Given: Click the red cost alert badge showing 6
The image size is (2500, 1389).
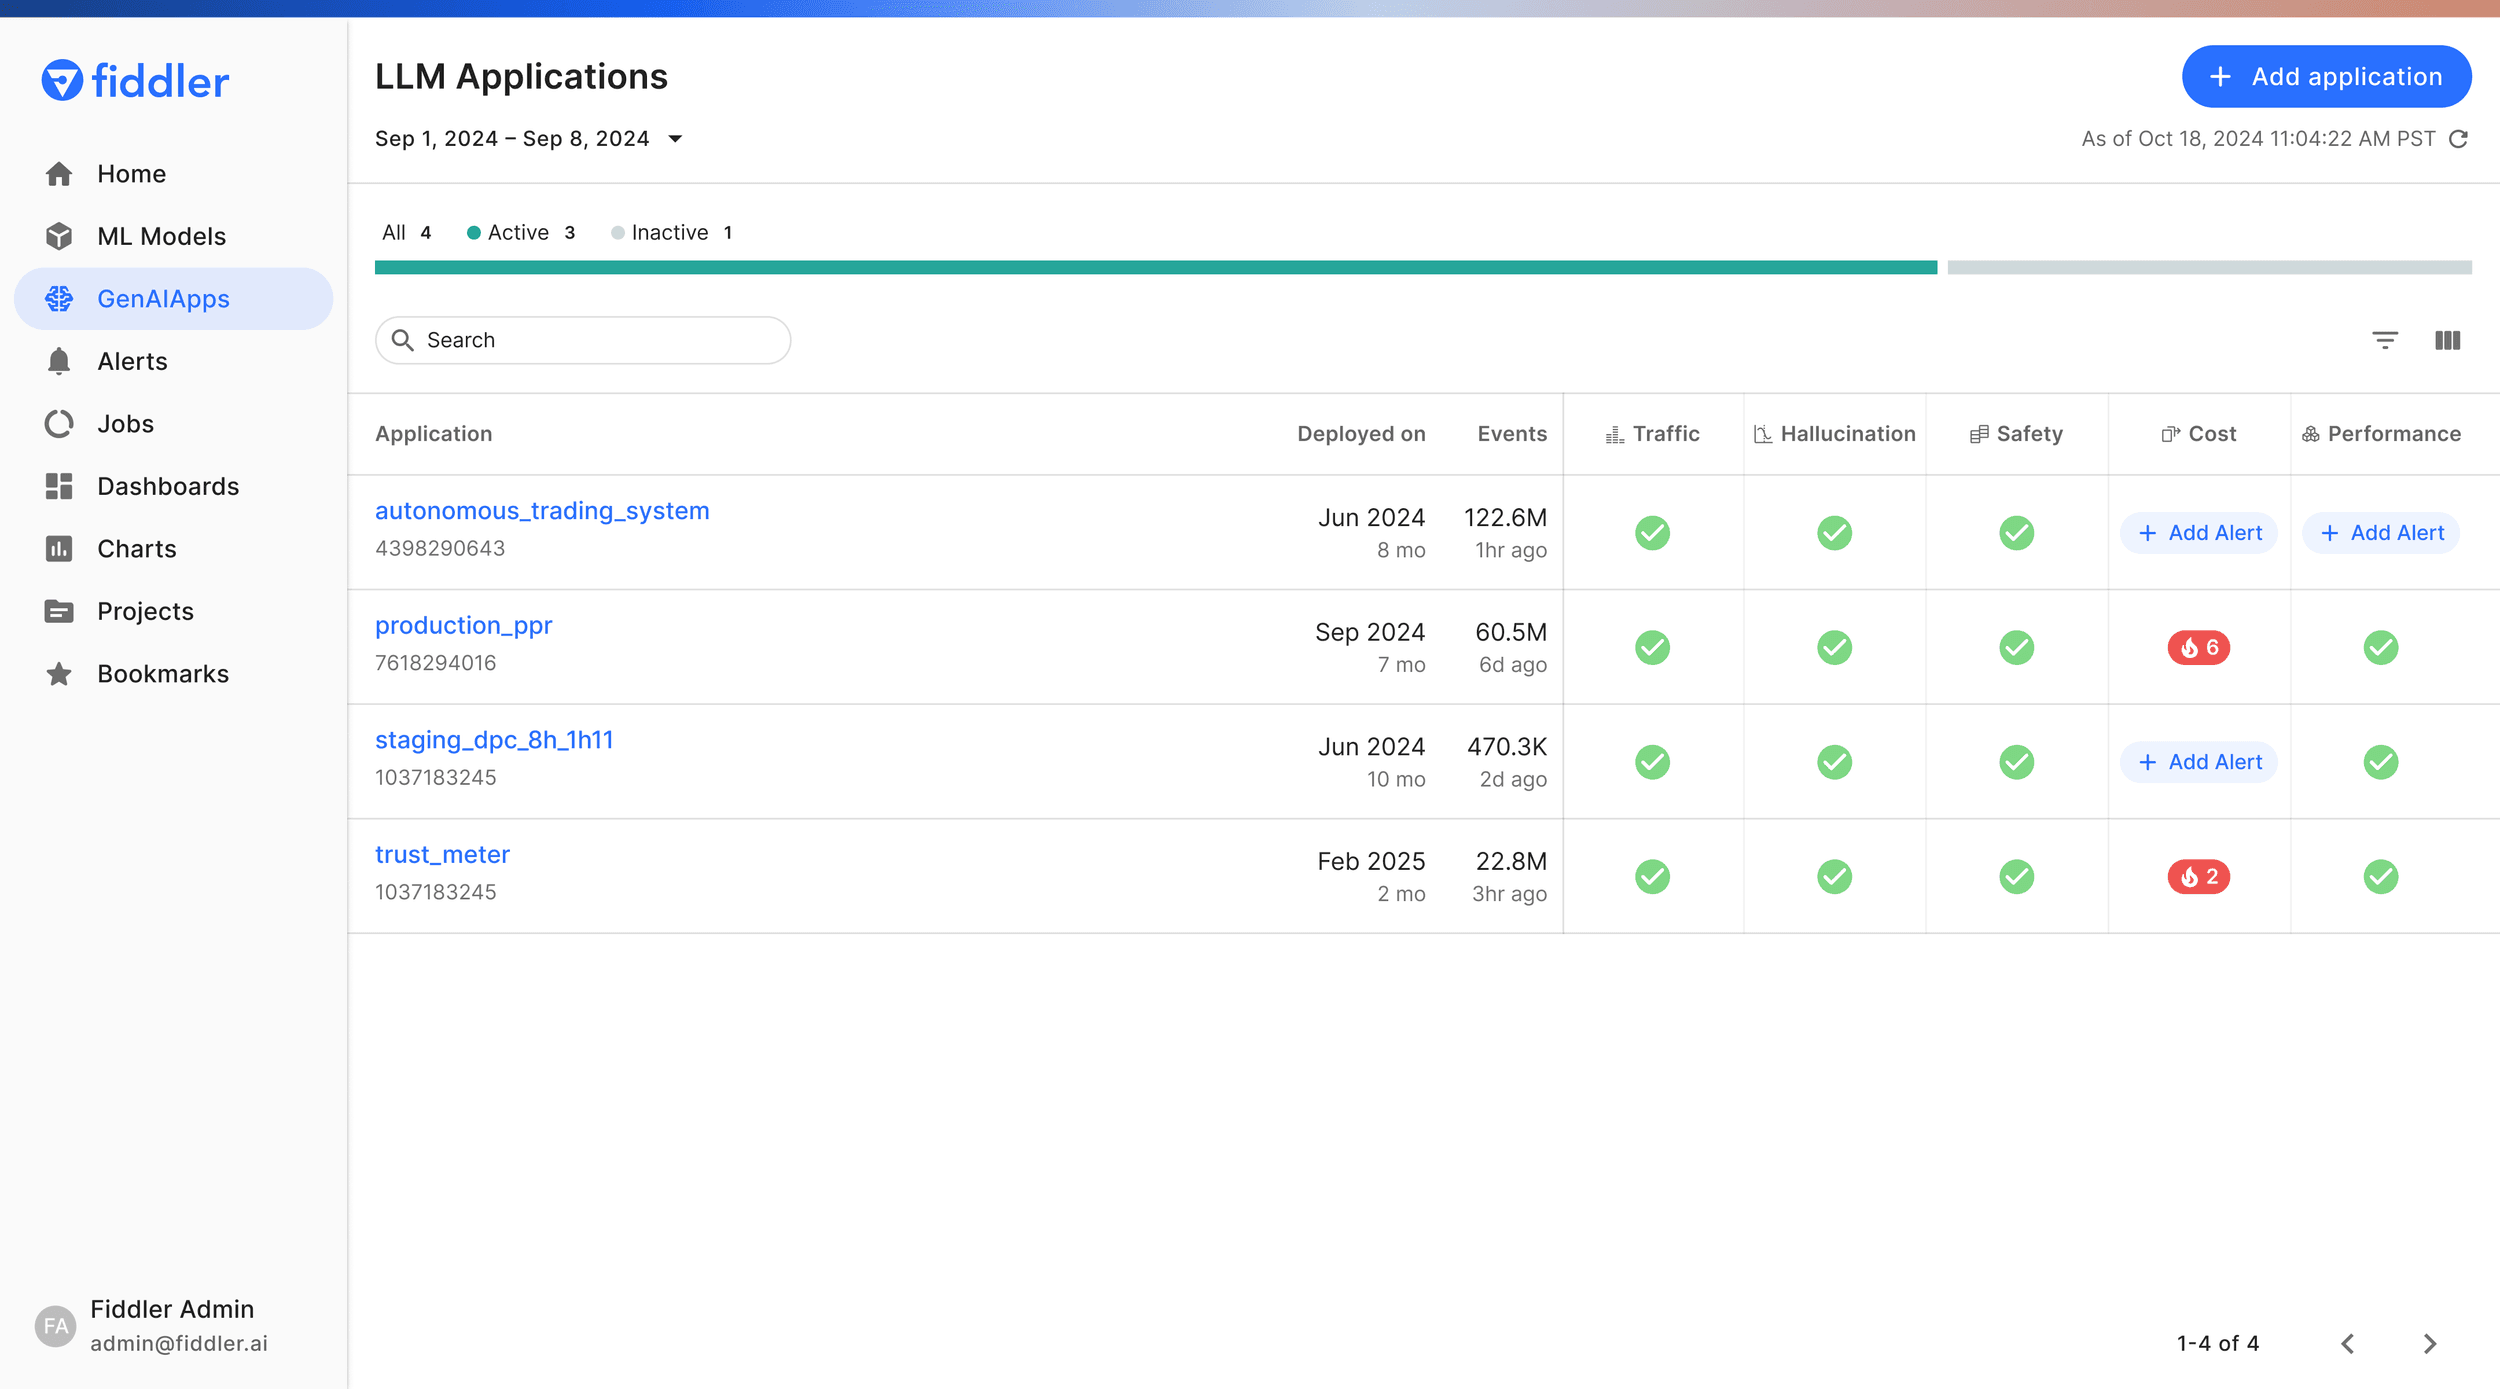Looking at the screenshot, I should pos(2198,647).
